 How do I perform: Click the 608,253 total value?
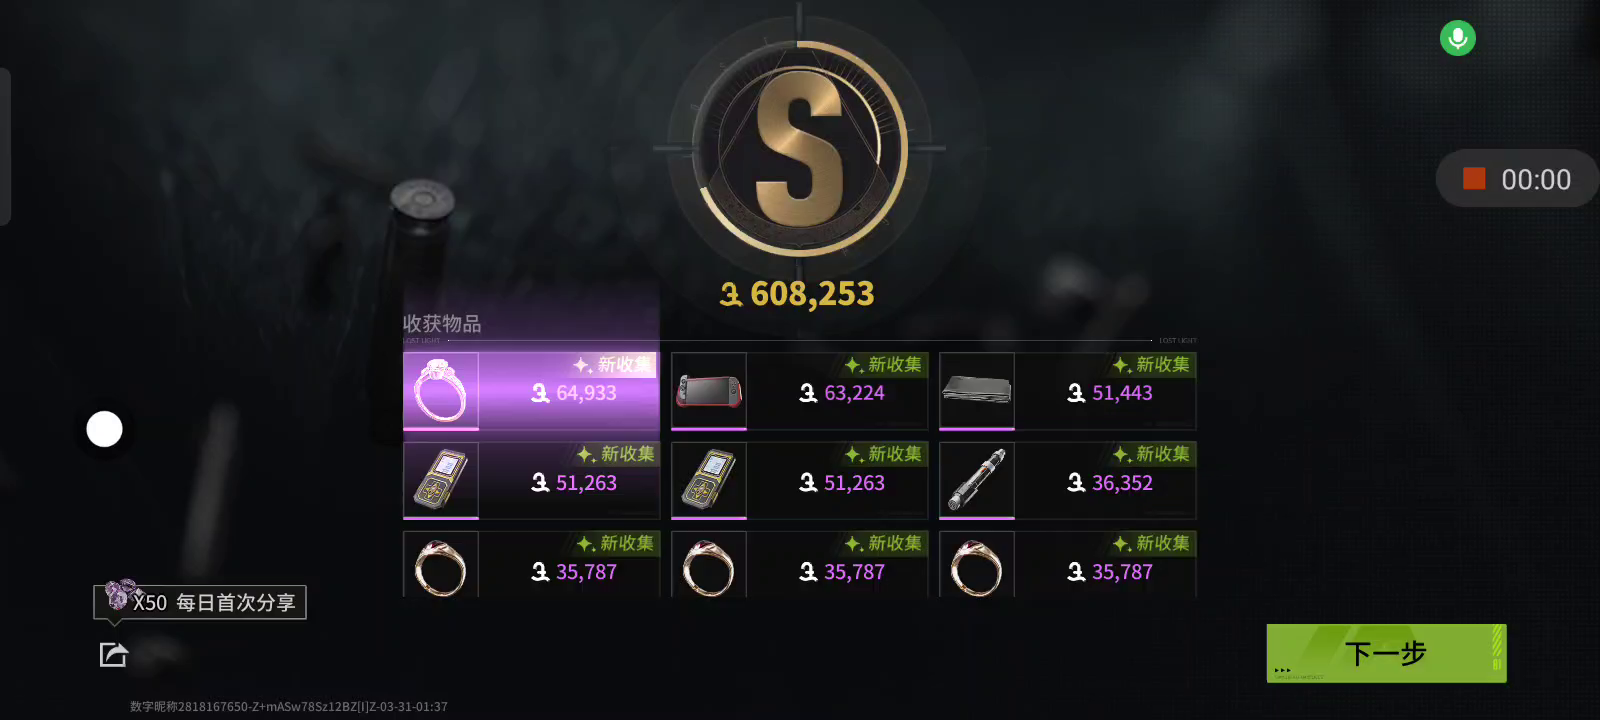click(x=797, y=294)
